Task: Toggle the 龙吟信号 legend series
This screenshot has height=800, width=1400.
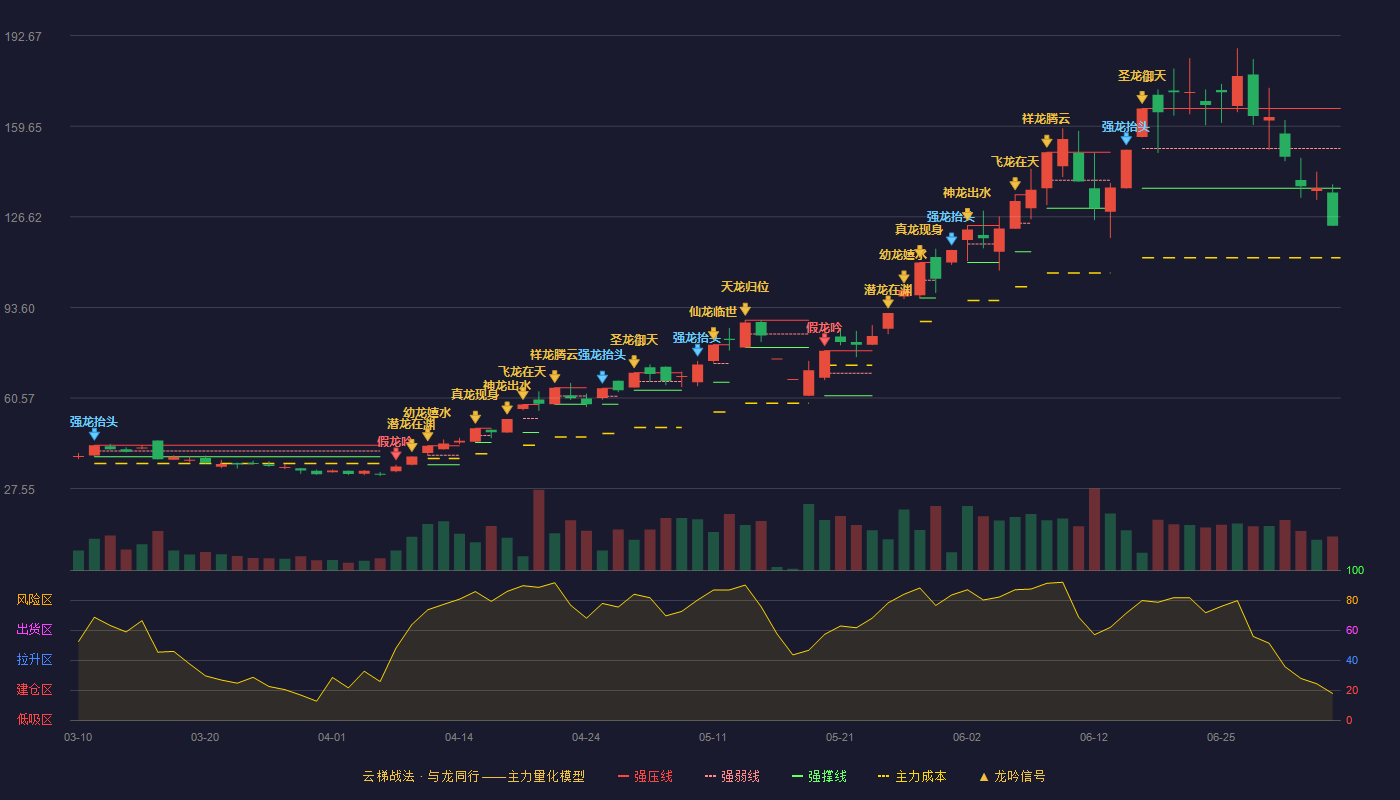Action: pos(1012,776)
